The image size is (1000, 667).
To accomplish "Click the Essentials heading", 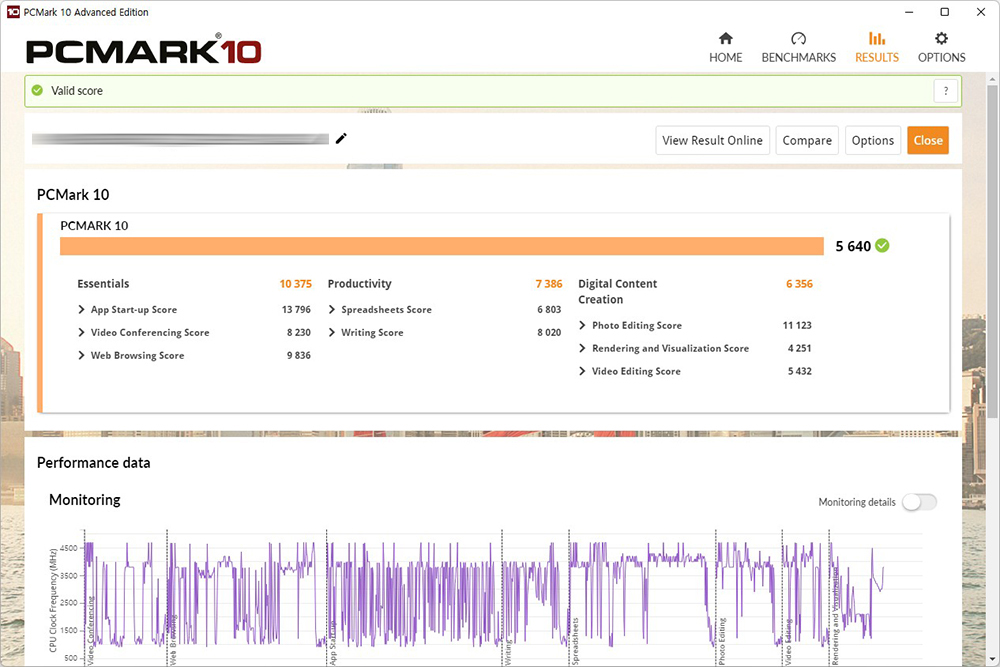I will pyautogui.click(x=103, y=284).
